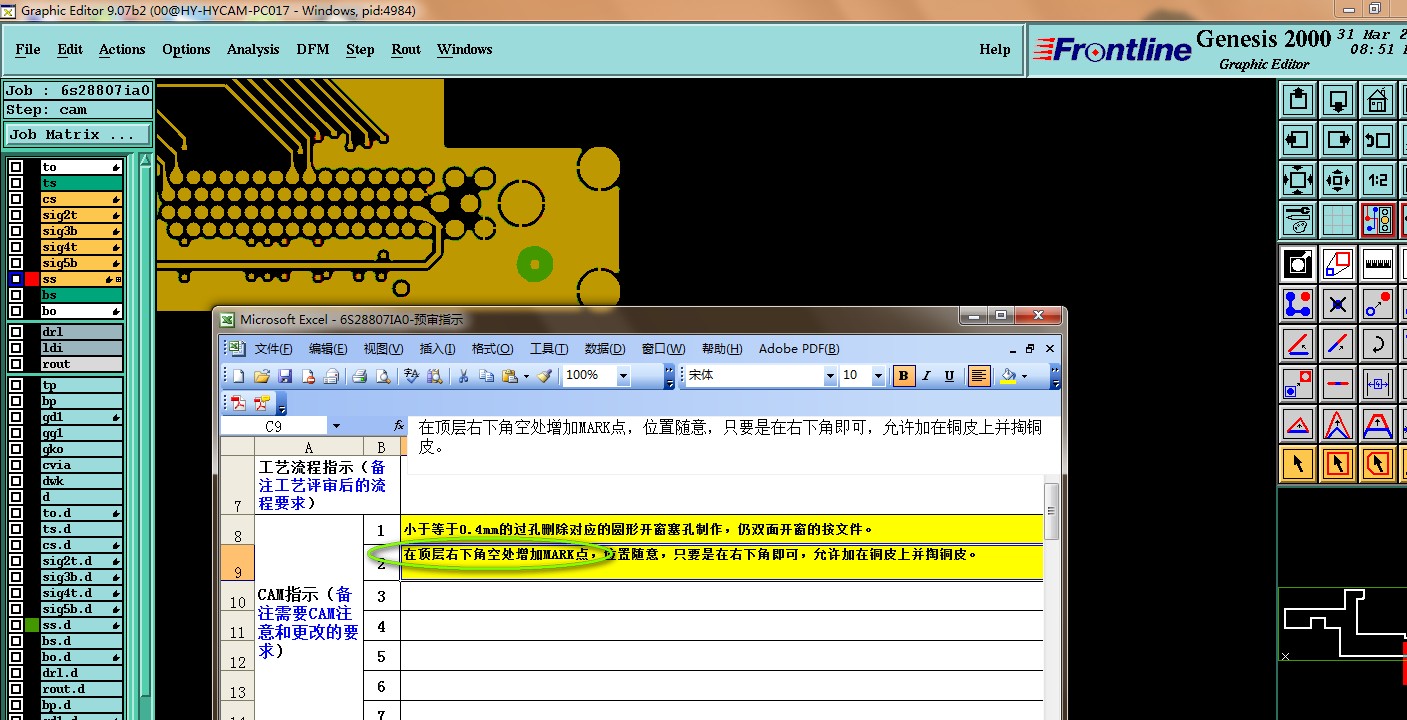This screenshot has height=720, width=1407.
Task: Click the red color box for layer ss
Action: (32, 279)
